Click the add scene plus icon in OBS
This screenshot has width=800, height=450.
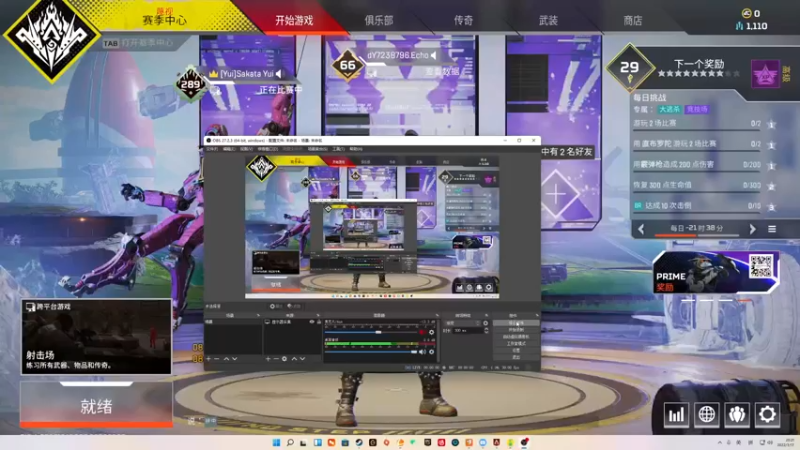[208, 359]
